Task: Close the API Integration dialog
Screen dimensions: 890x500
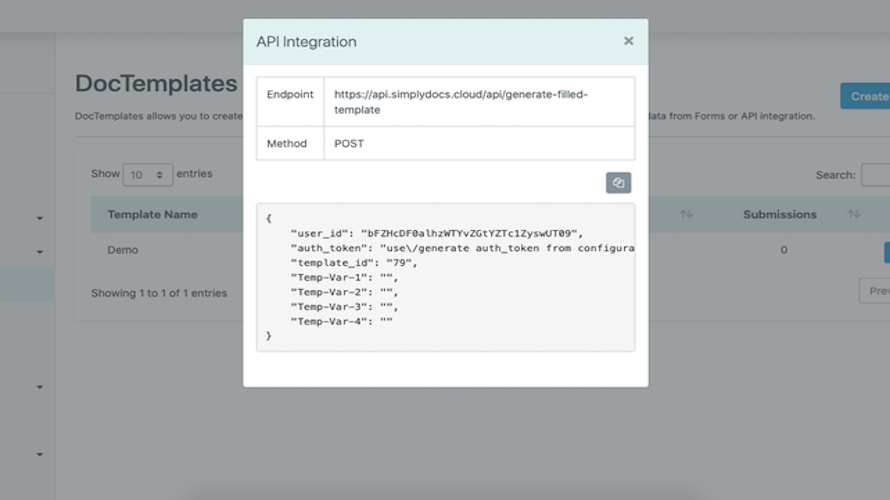Action: (628, 41)
